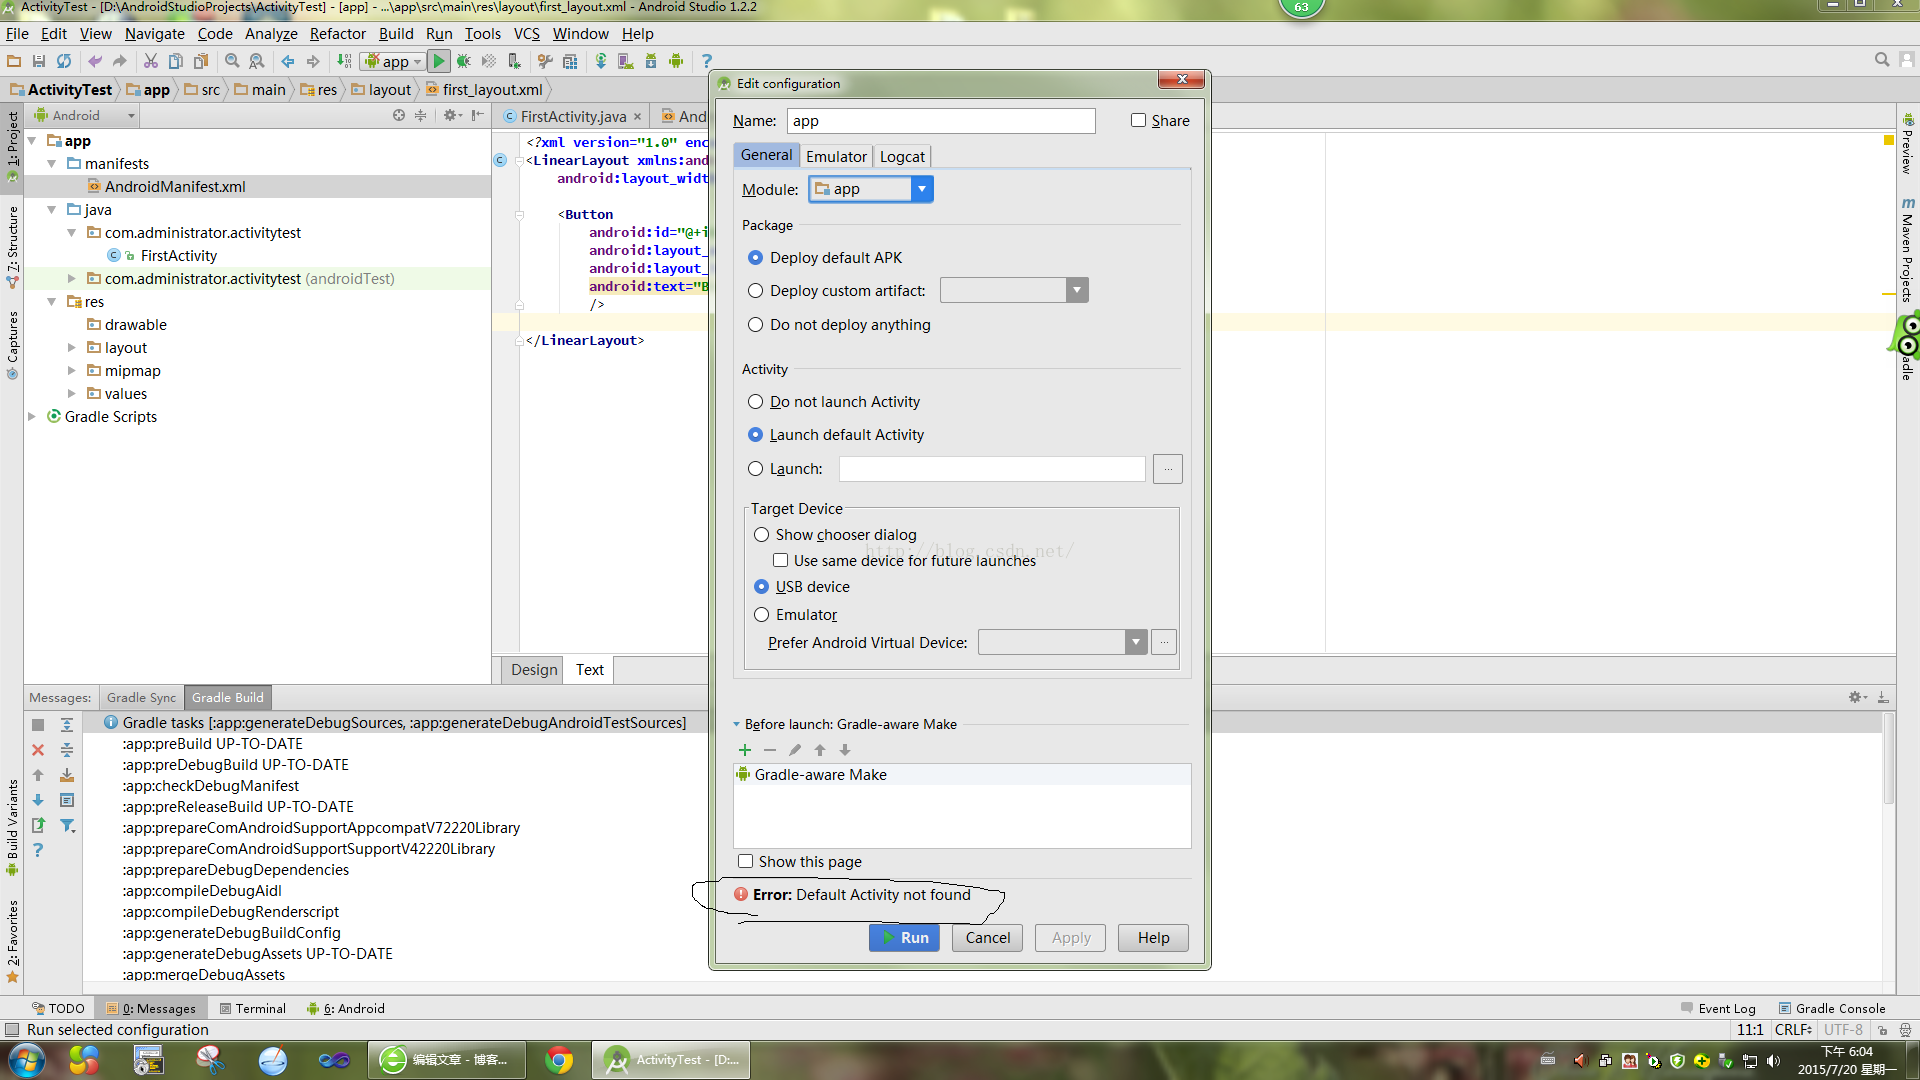Screen dimensions: 1920x1080
Task: Switch to the Emulator tab in configuration dialog
Action: point(836,156)
